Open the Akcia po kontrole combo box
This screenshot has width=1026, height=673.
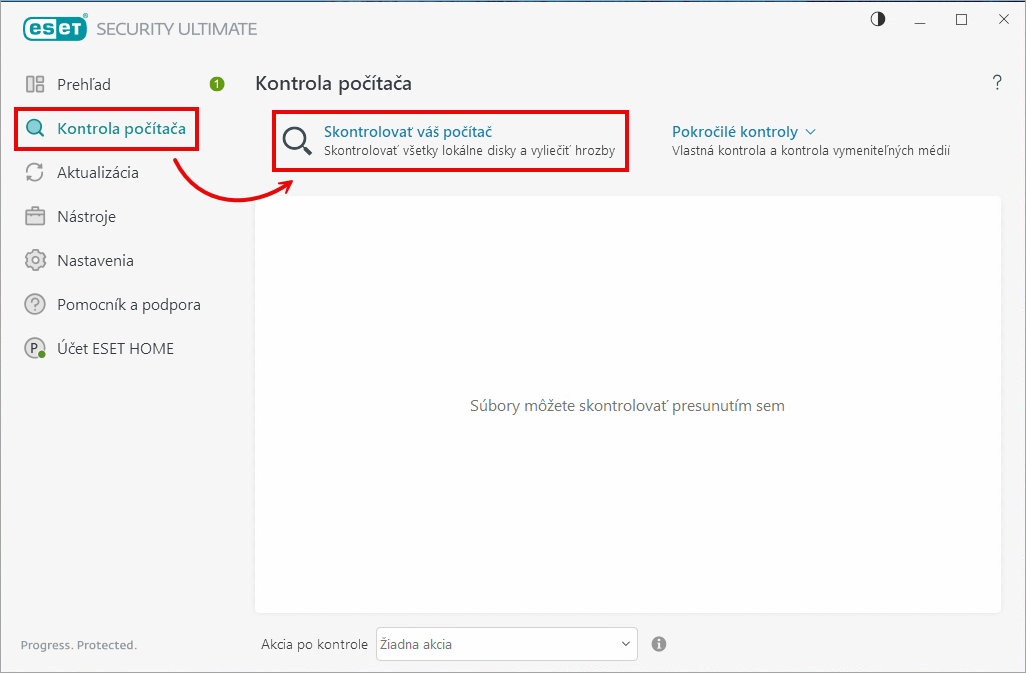click(506, 644)
